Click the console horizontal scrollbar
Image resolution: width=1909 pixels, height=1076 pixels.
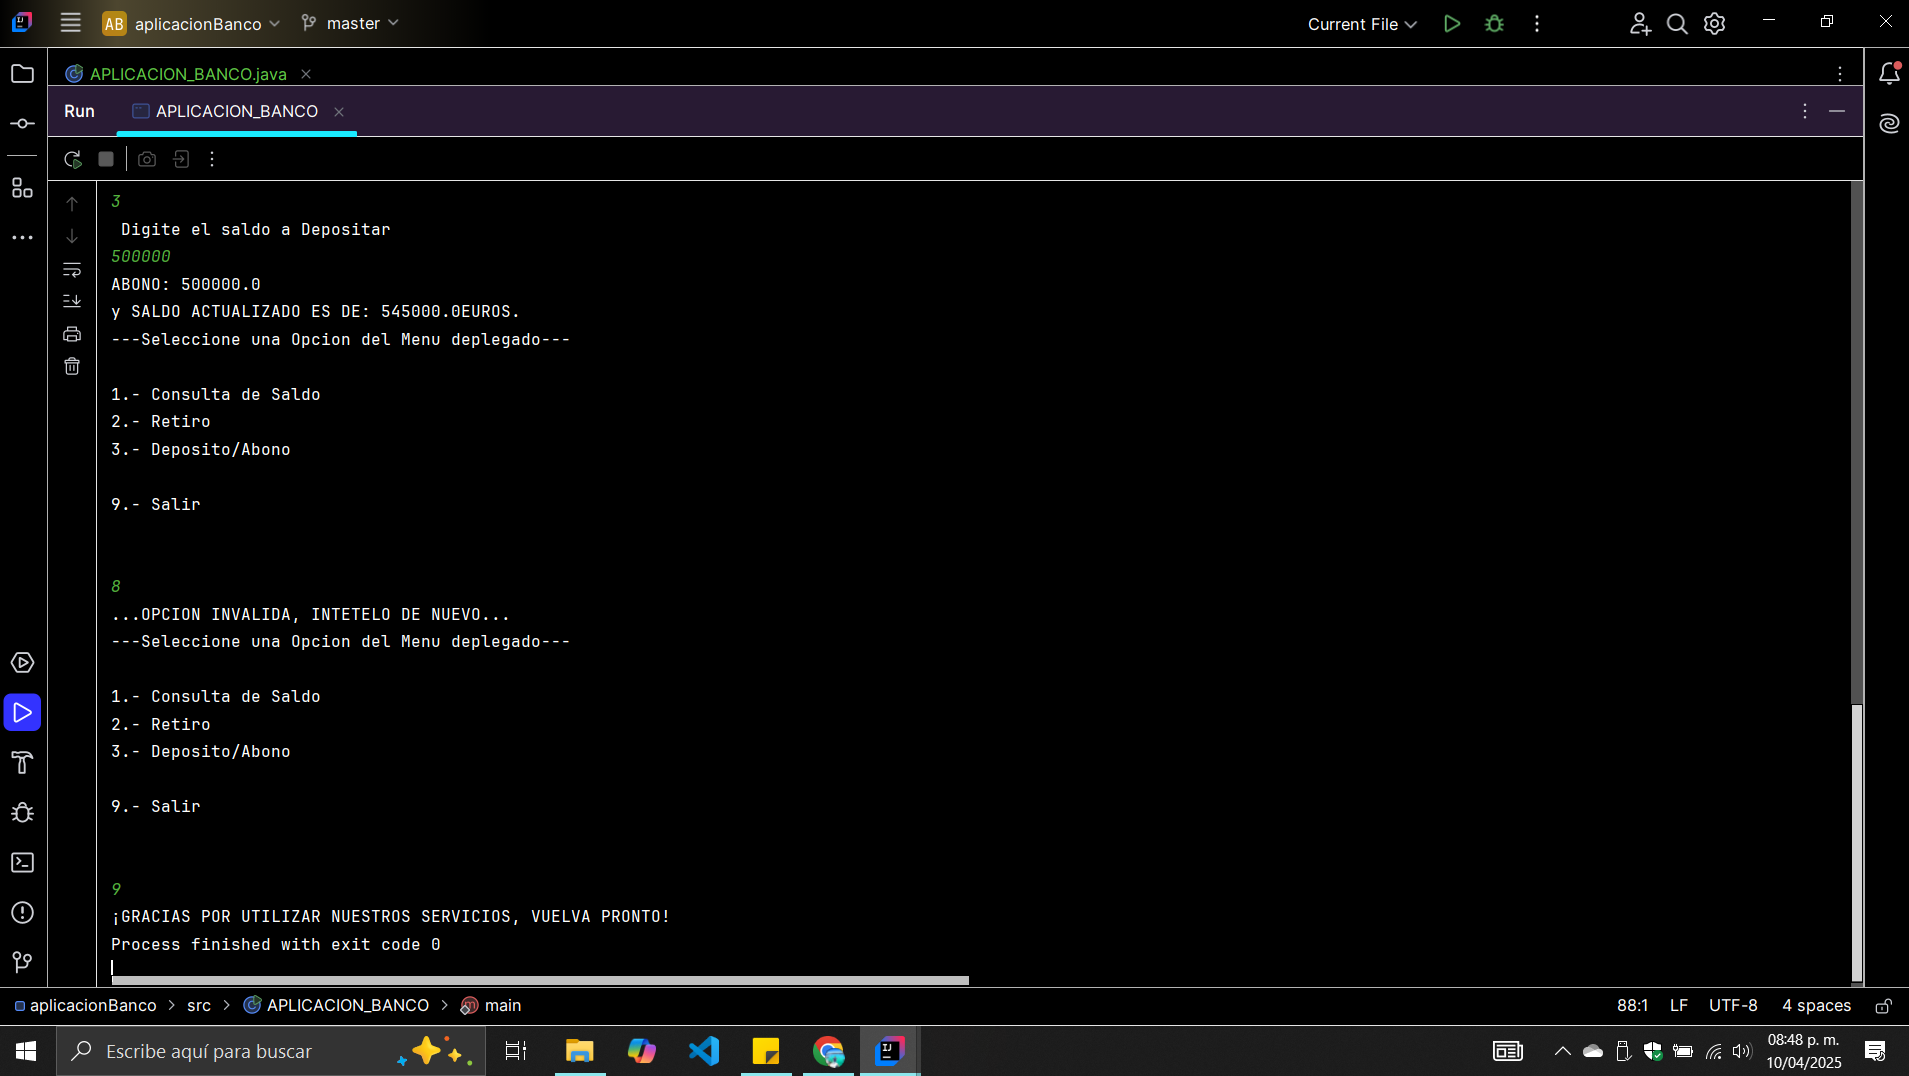coord(540,980)
